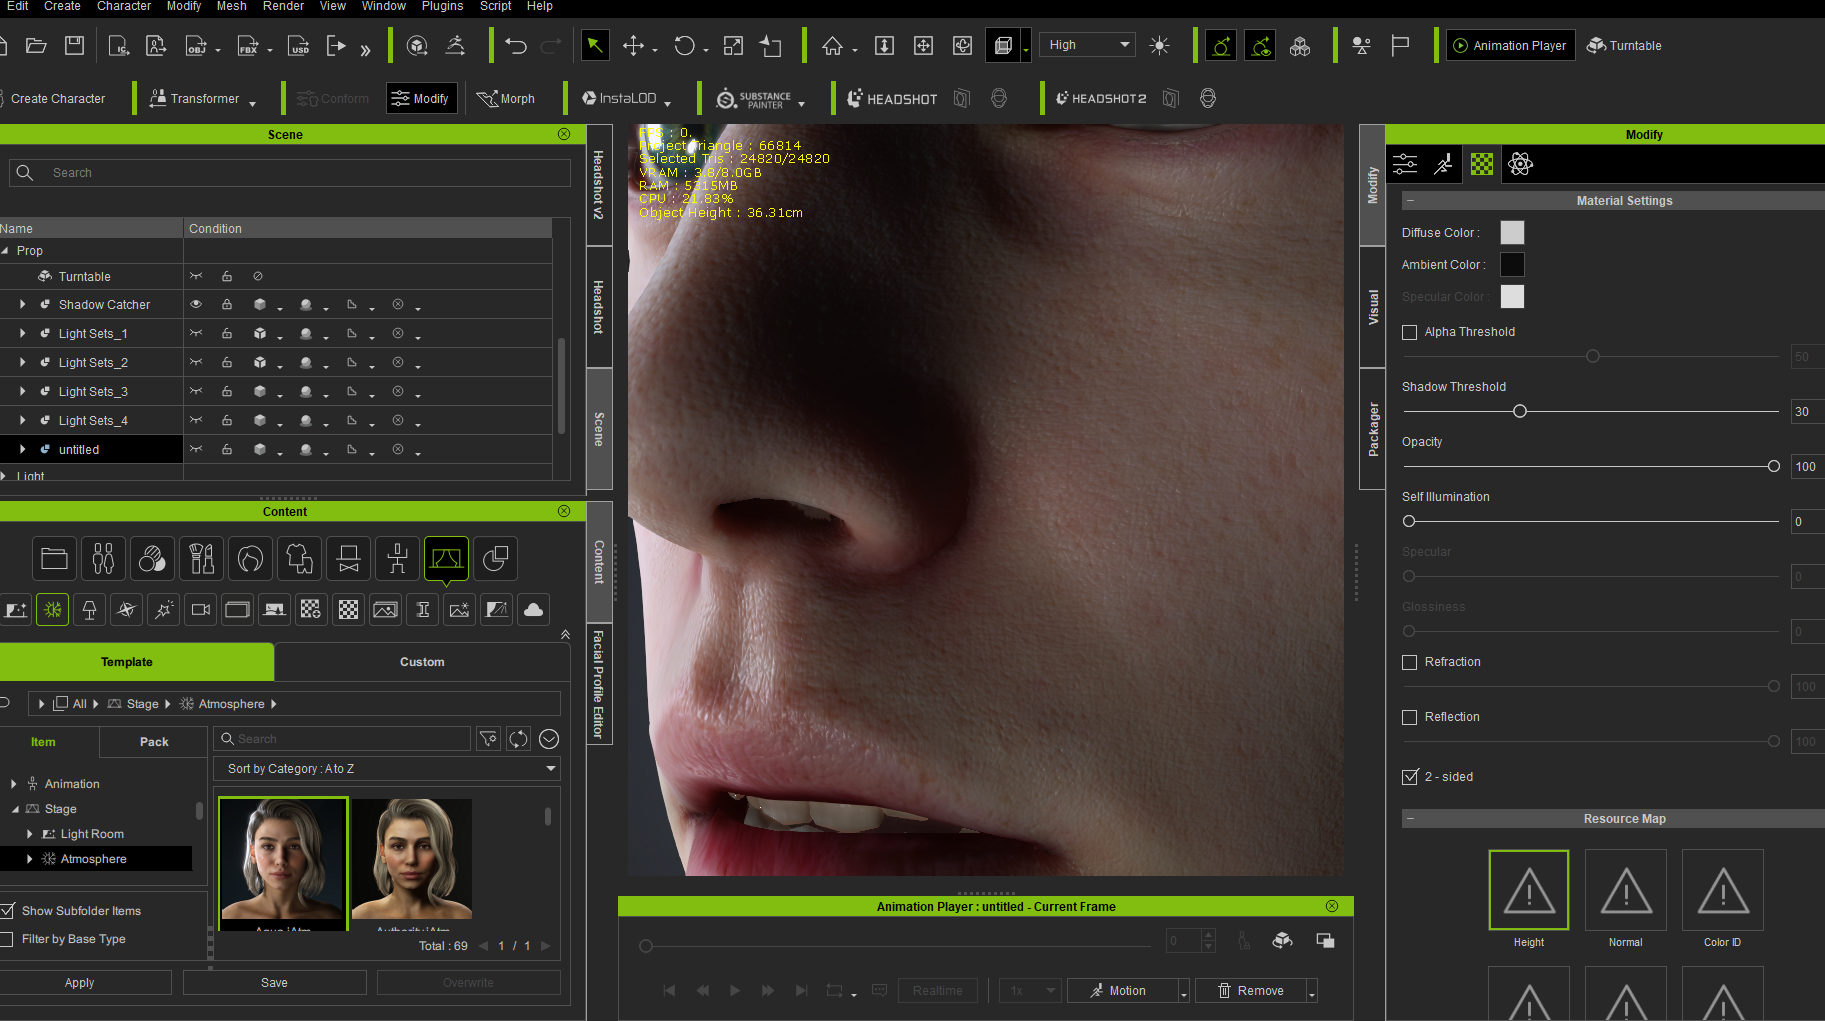Viewport: 1825px width, 1021px height.
Task: Click the Shadow Threshold slider handle
Action: point(1520,411)
